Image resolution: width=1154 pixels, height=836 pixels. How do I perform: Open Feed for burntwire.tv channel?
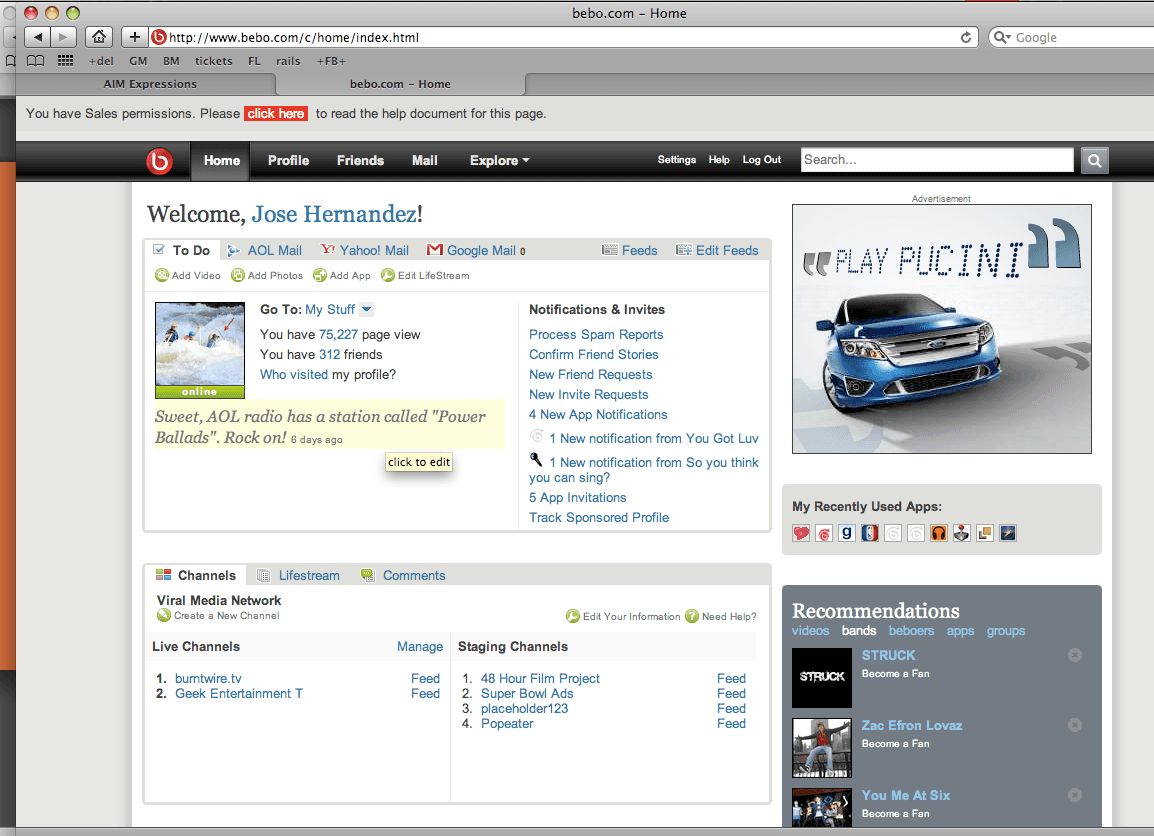(425, 679)
